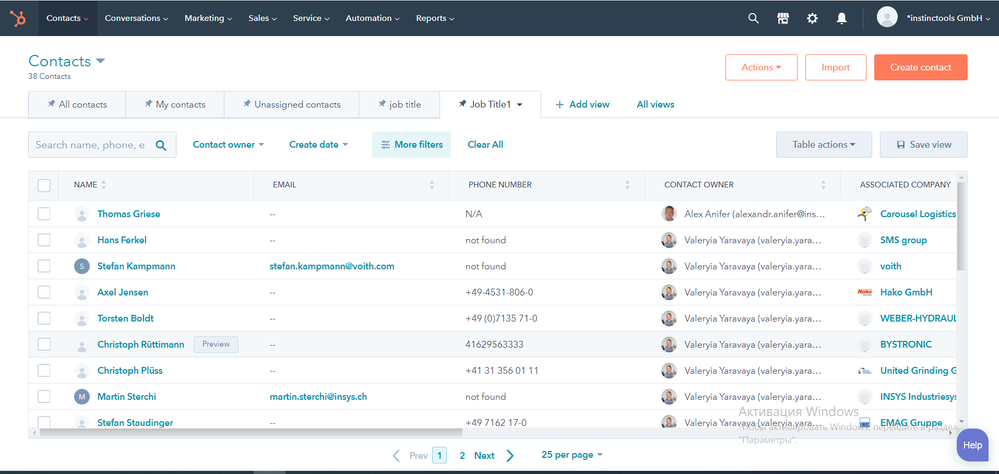The width and height of the screenshot is (999, 474).
Task: Click the Clear All link
Action: 485,145
